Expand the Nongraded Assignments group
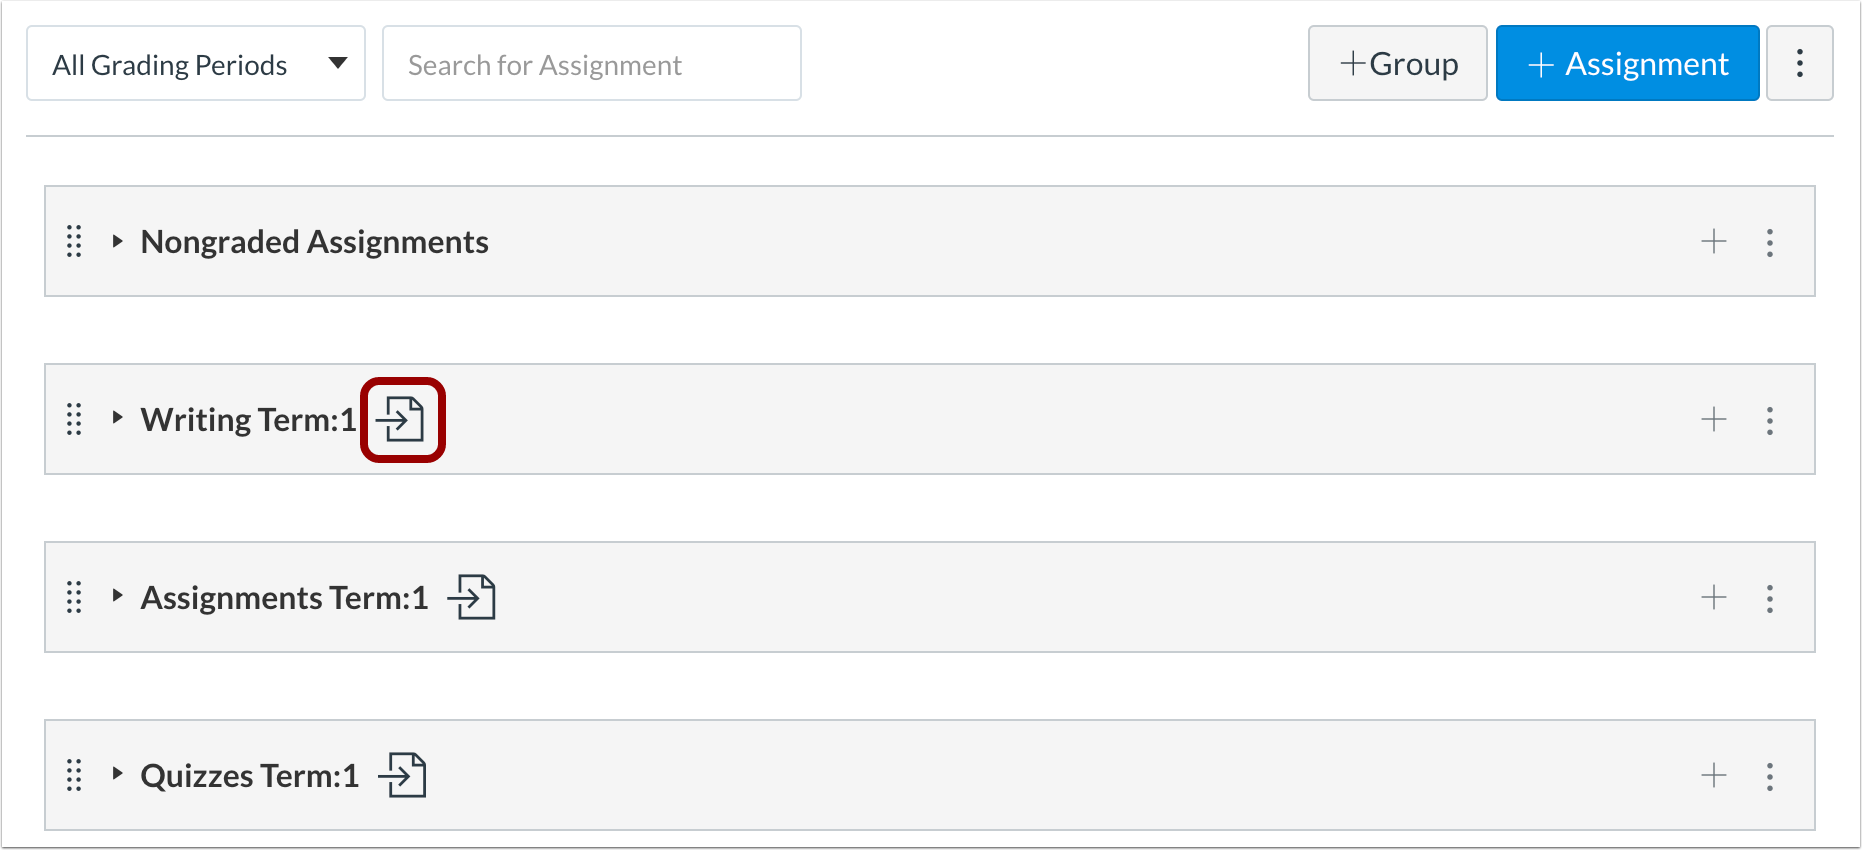 (116, 241)
